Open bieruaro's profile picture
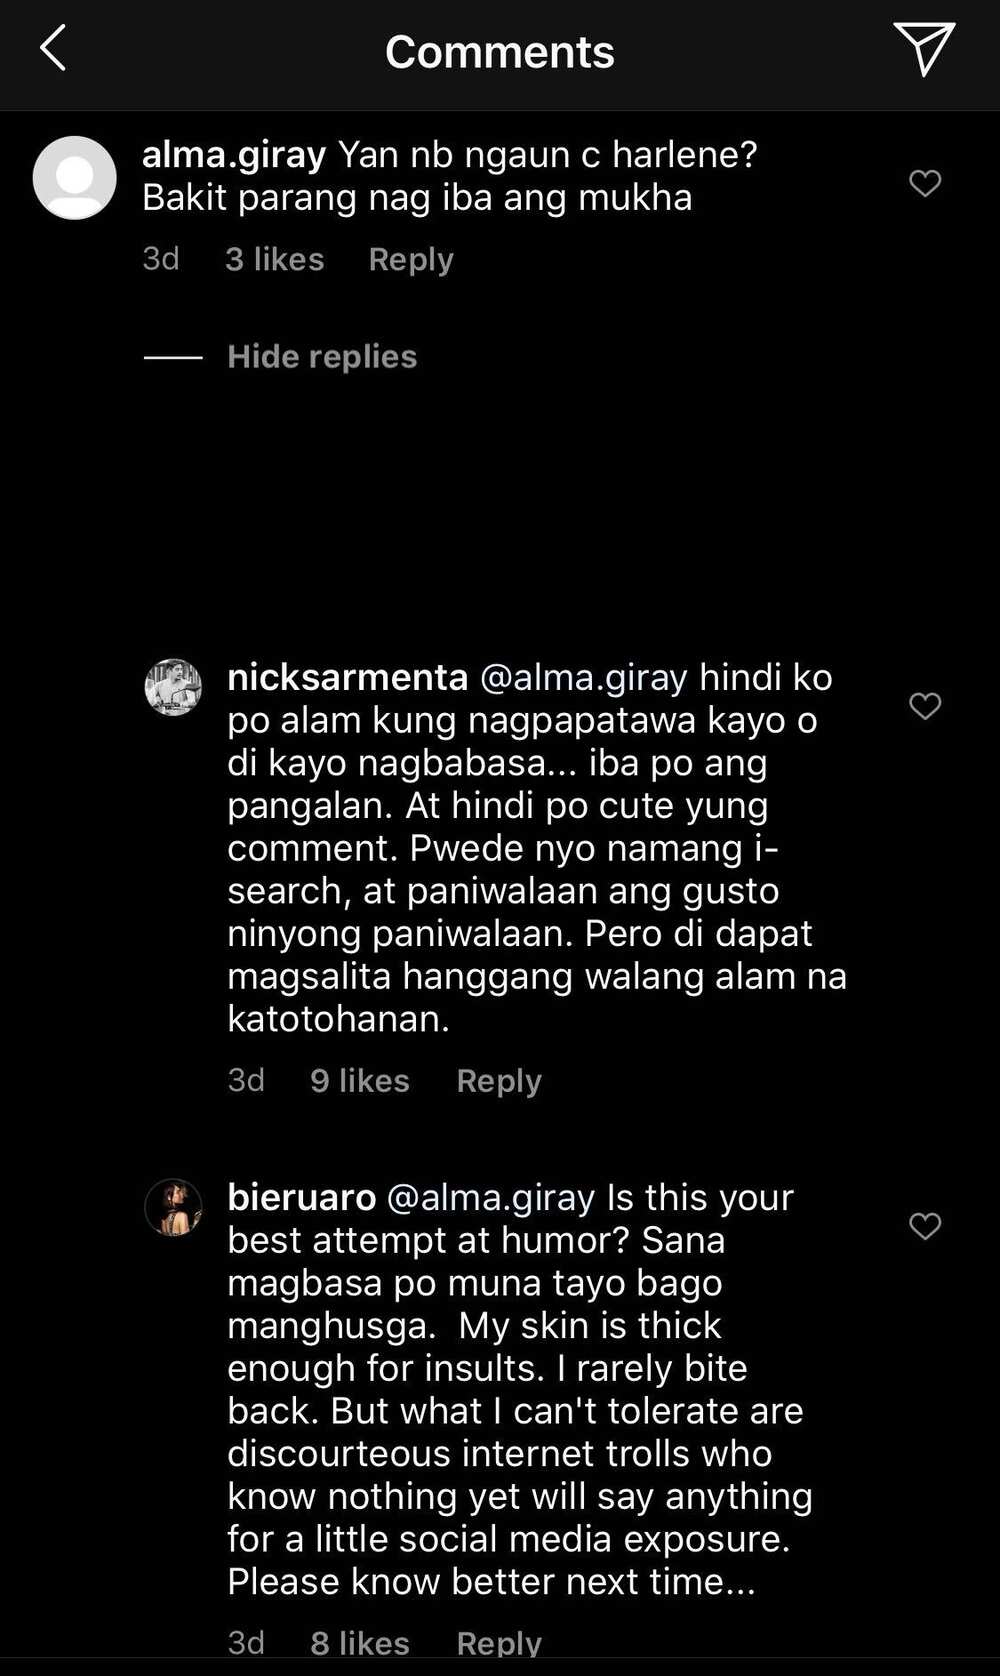The image size is (1000, 1676). [x=173, y=1207]
